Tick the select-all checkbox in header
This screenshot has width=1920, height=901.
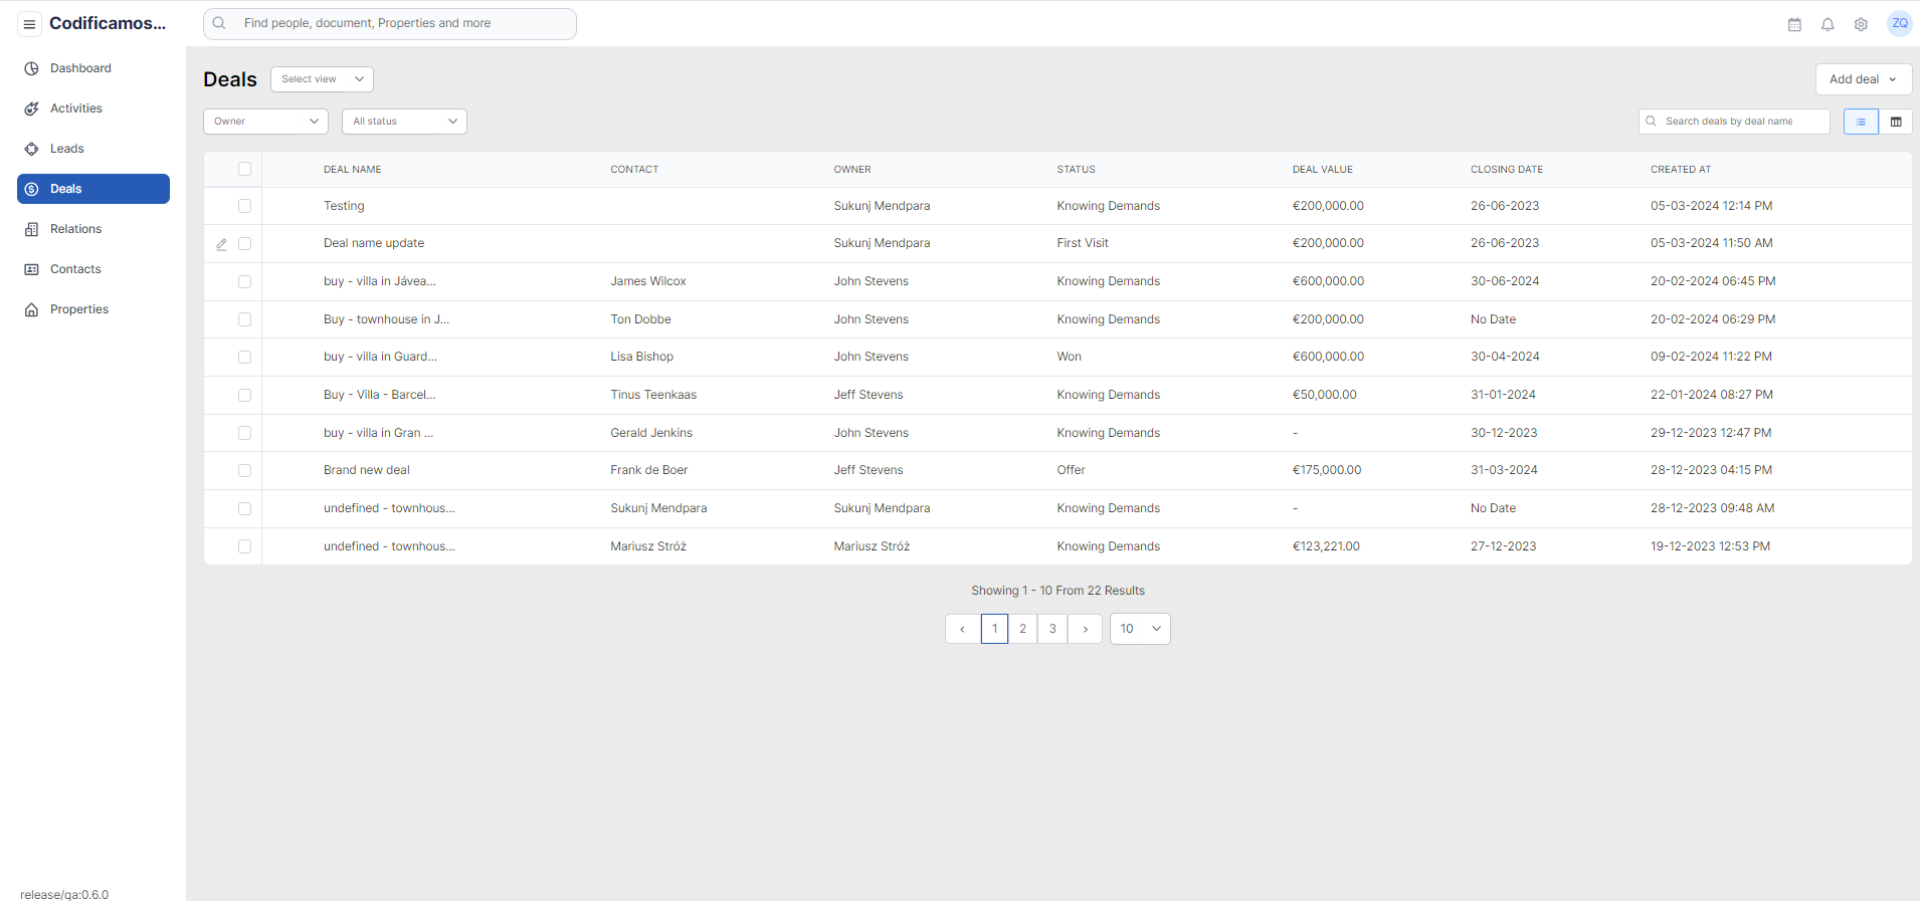tap(244, 169)
